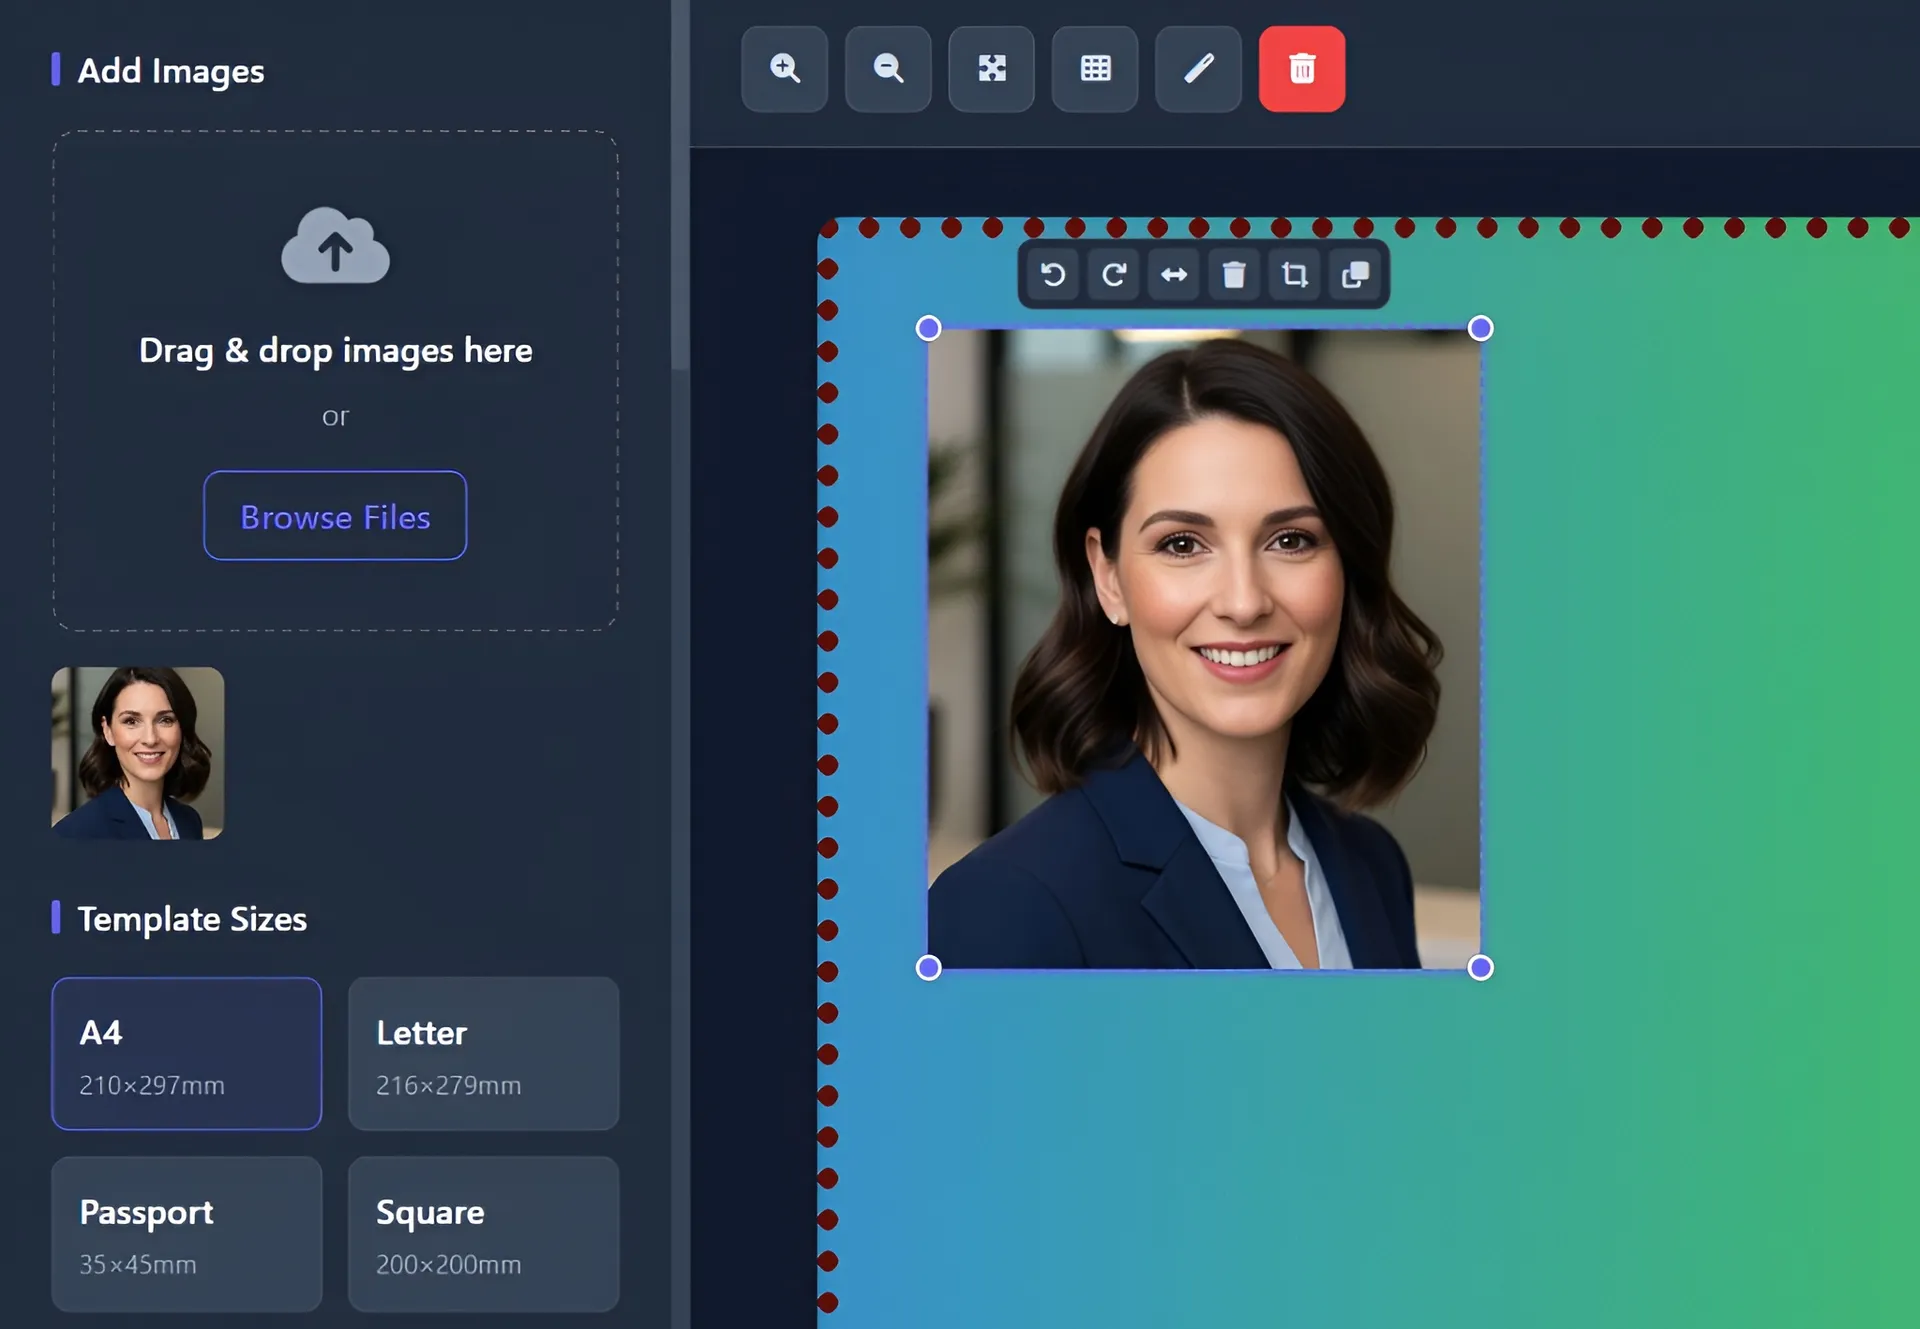Select the zoom out tool

[888, 69]
